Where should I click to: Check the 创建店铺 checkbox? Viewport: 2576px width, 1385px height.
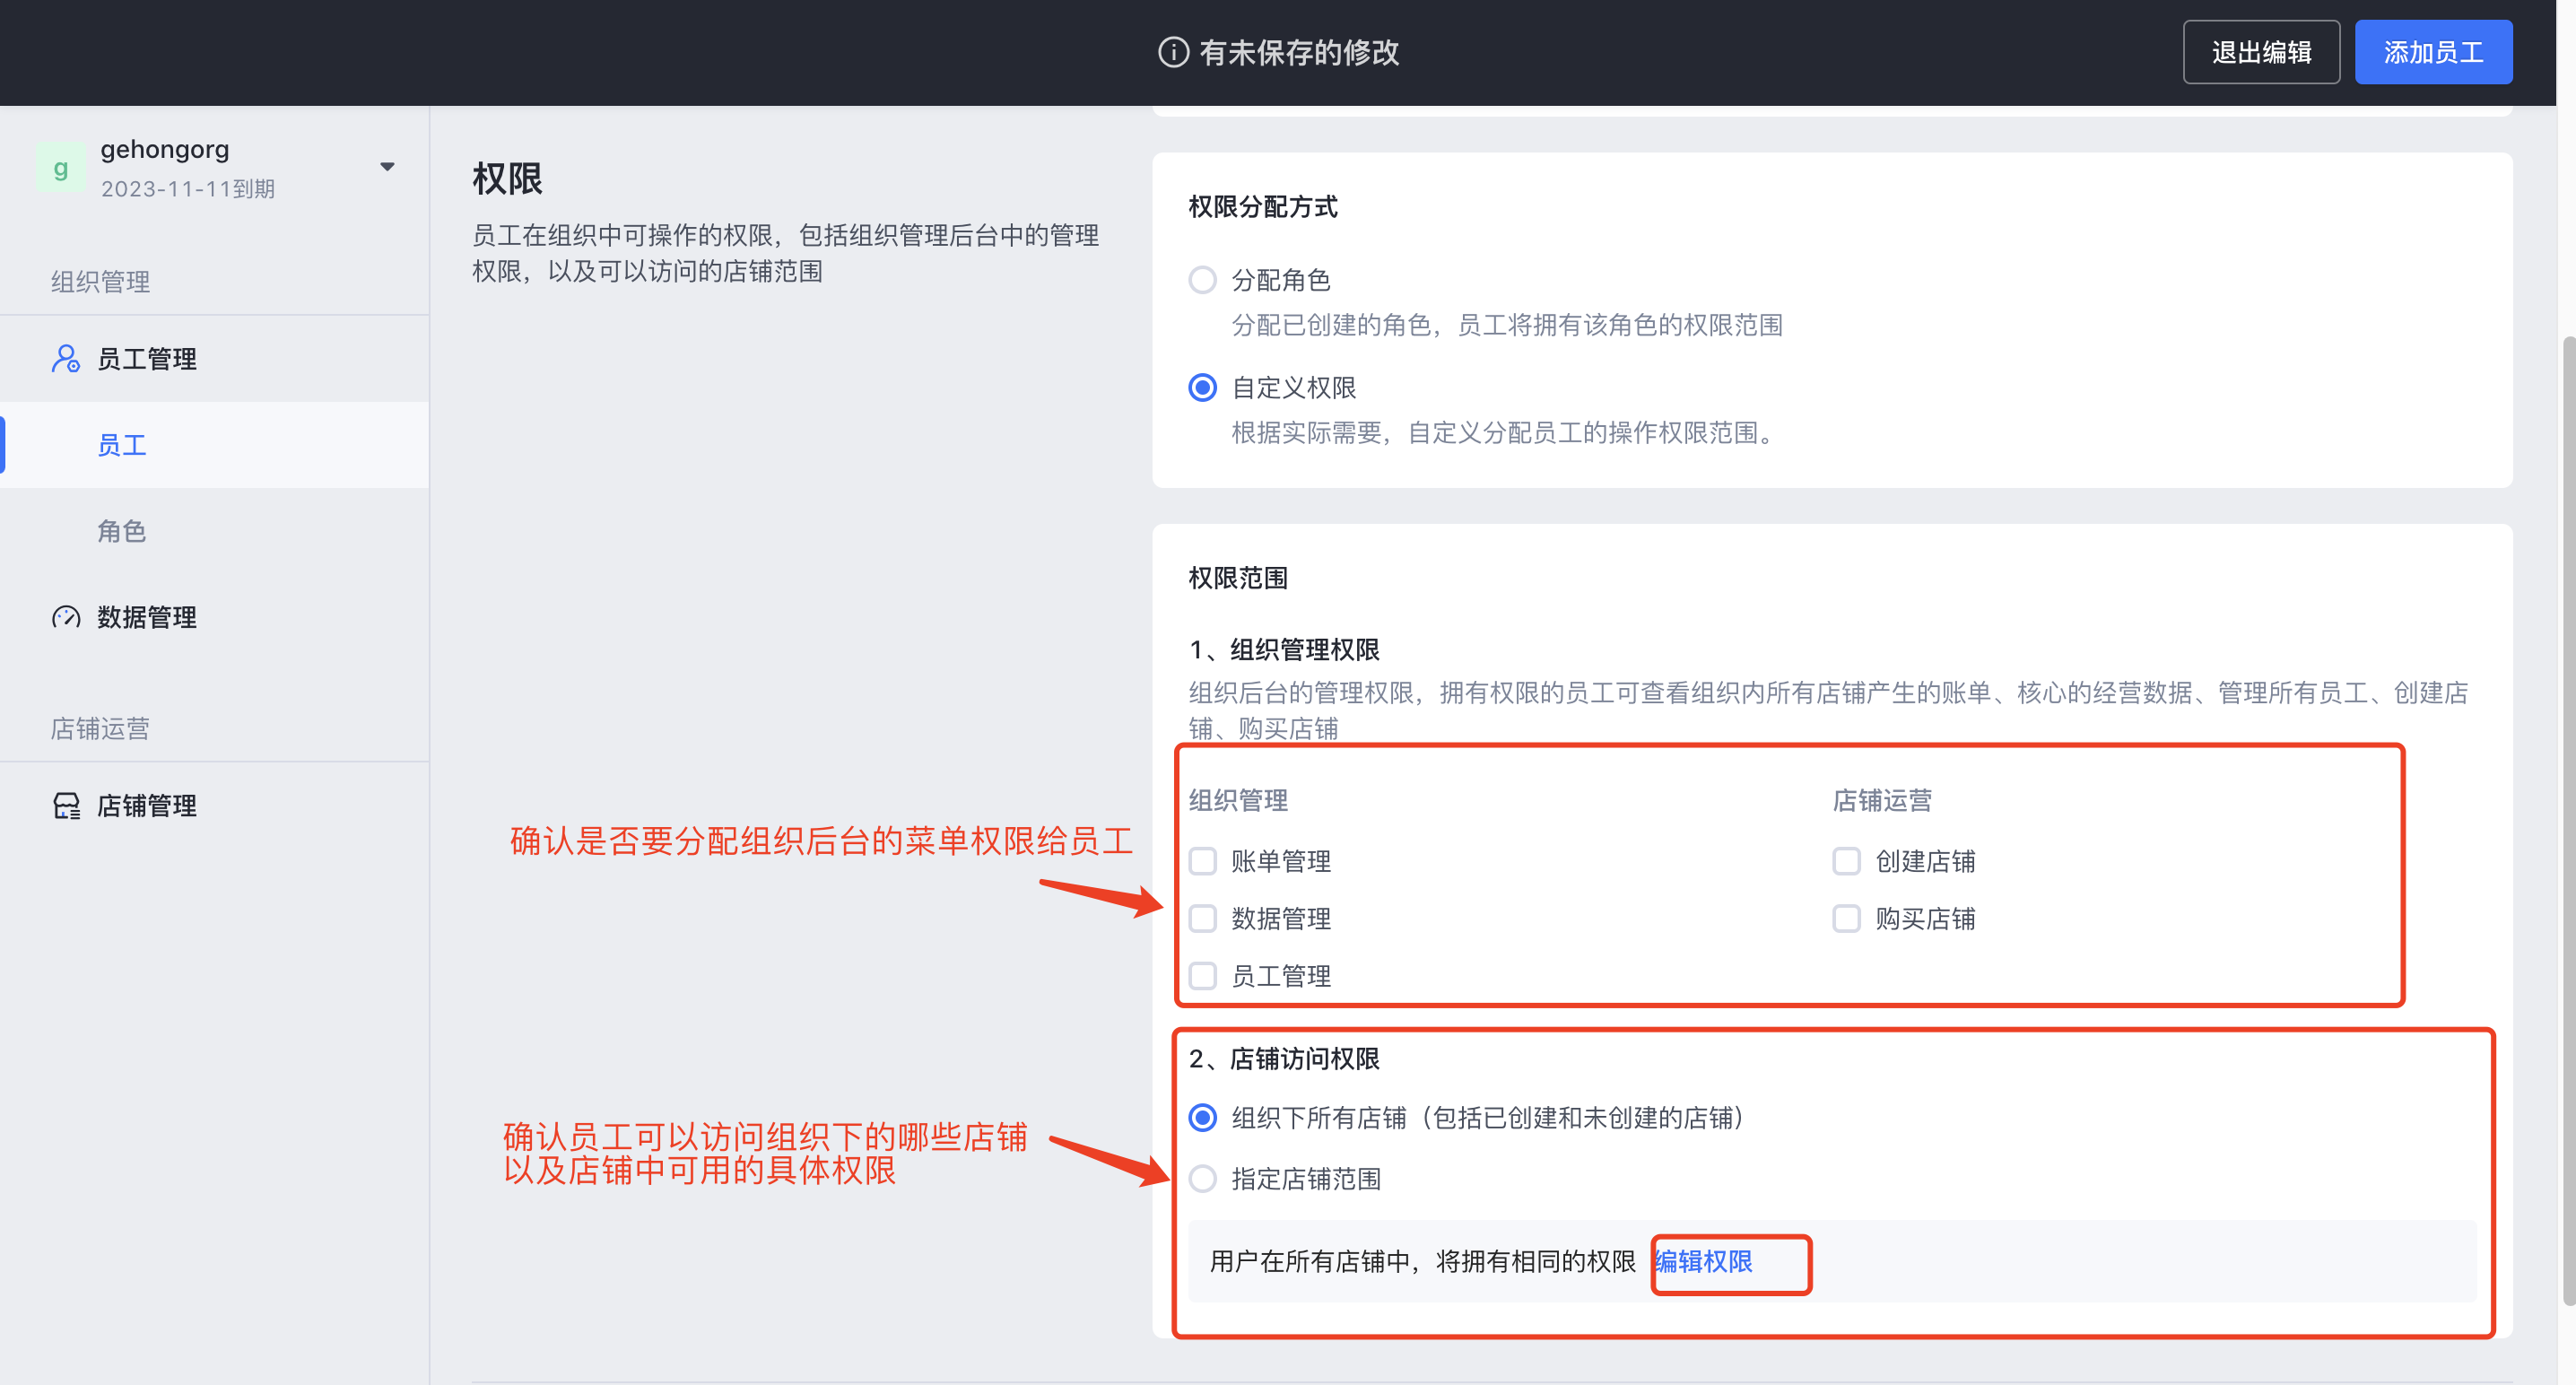coord(1846,861)
